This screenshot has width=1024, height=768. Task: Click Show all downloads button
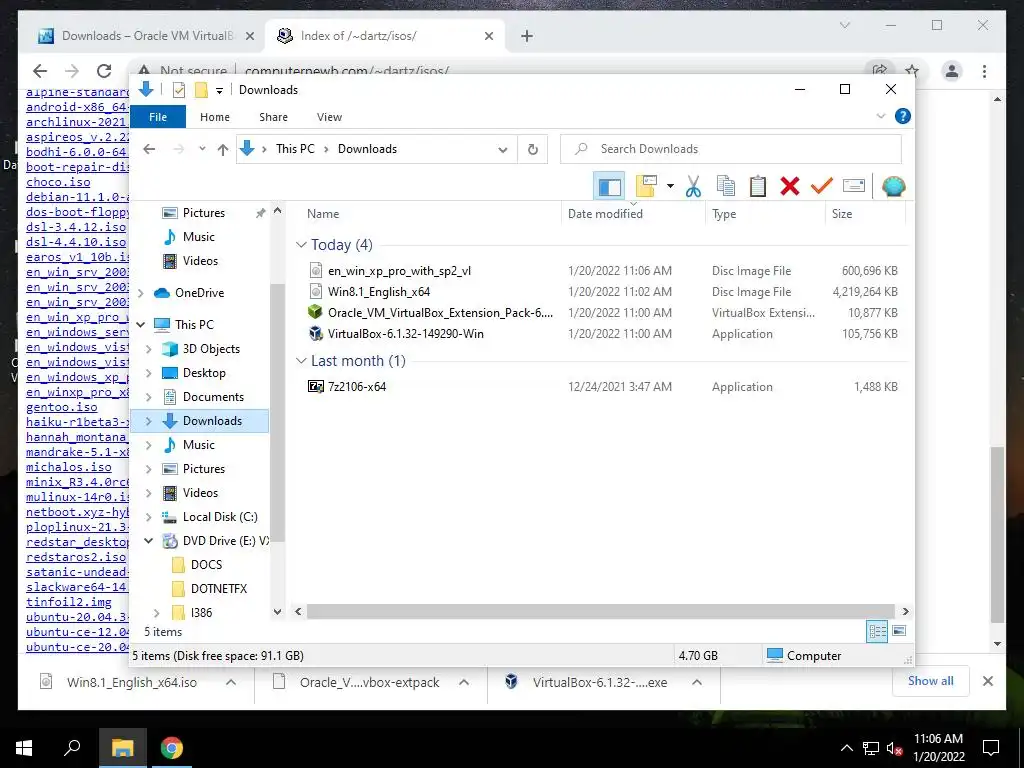tap(931, 681)
